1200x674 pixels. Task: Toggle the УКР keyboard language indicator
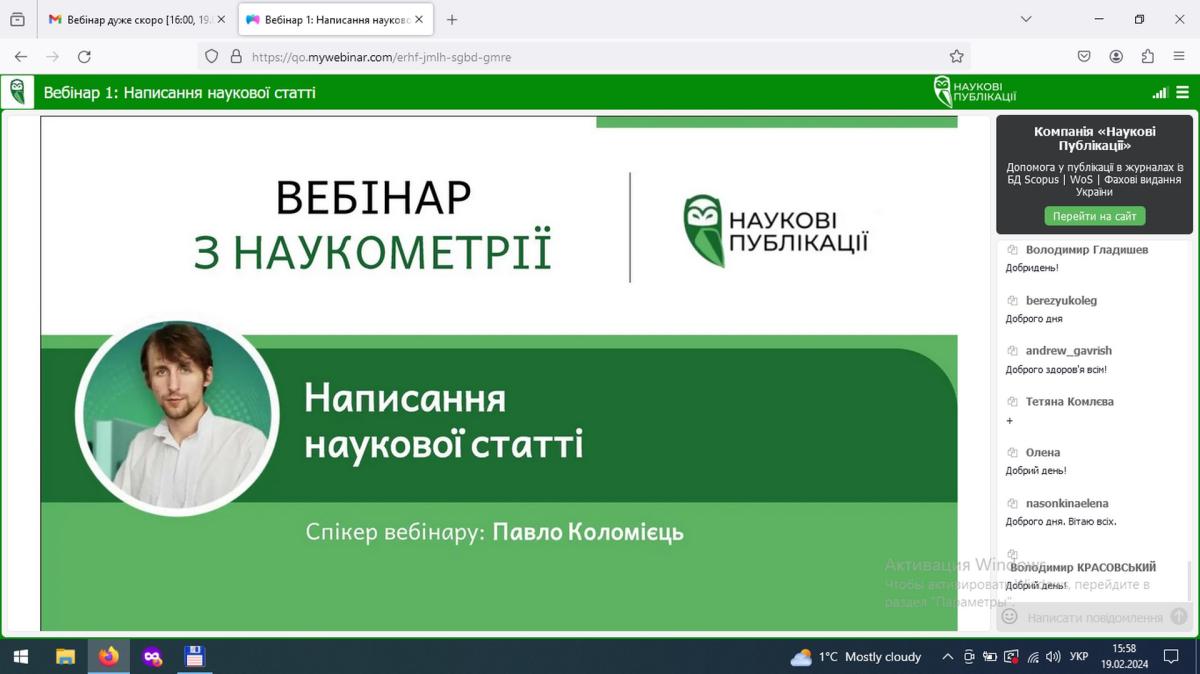[x=1079, y=657]
